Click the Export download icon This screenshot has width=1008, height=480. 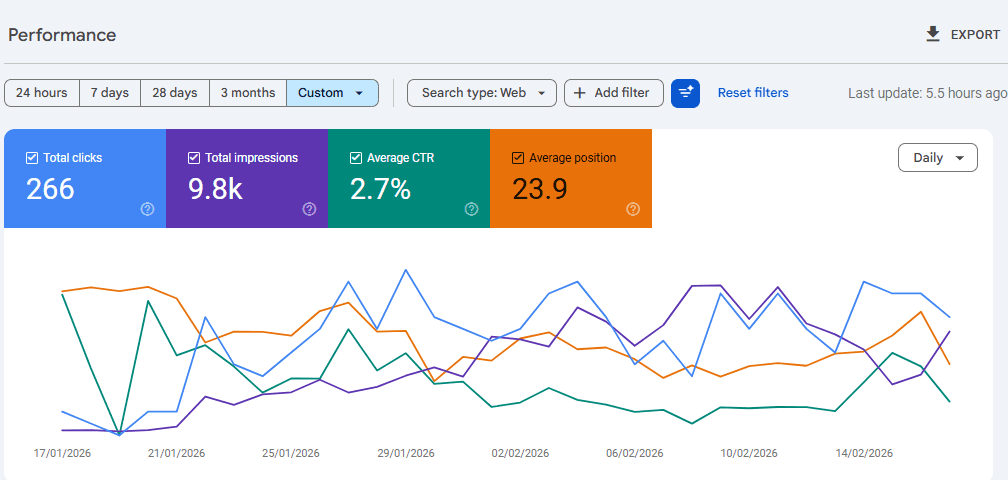click(933, 34)
